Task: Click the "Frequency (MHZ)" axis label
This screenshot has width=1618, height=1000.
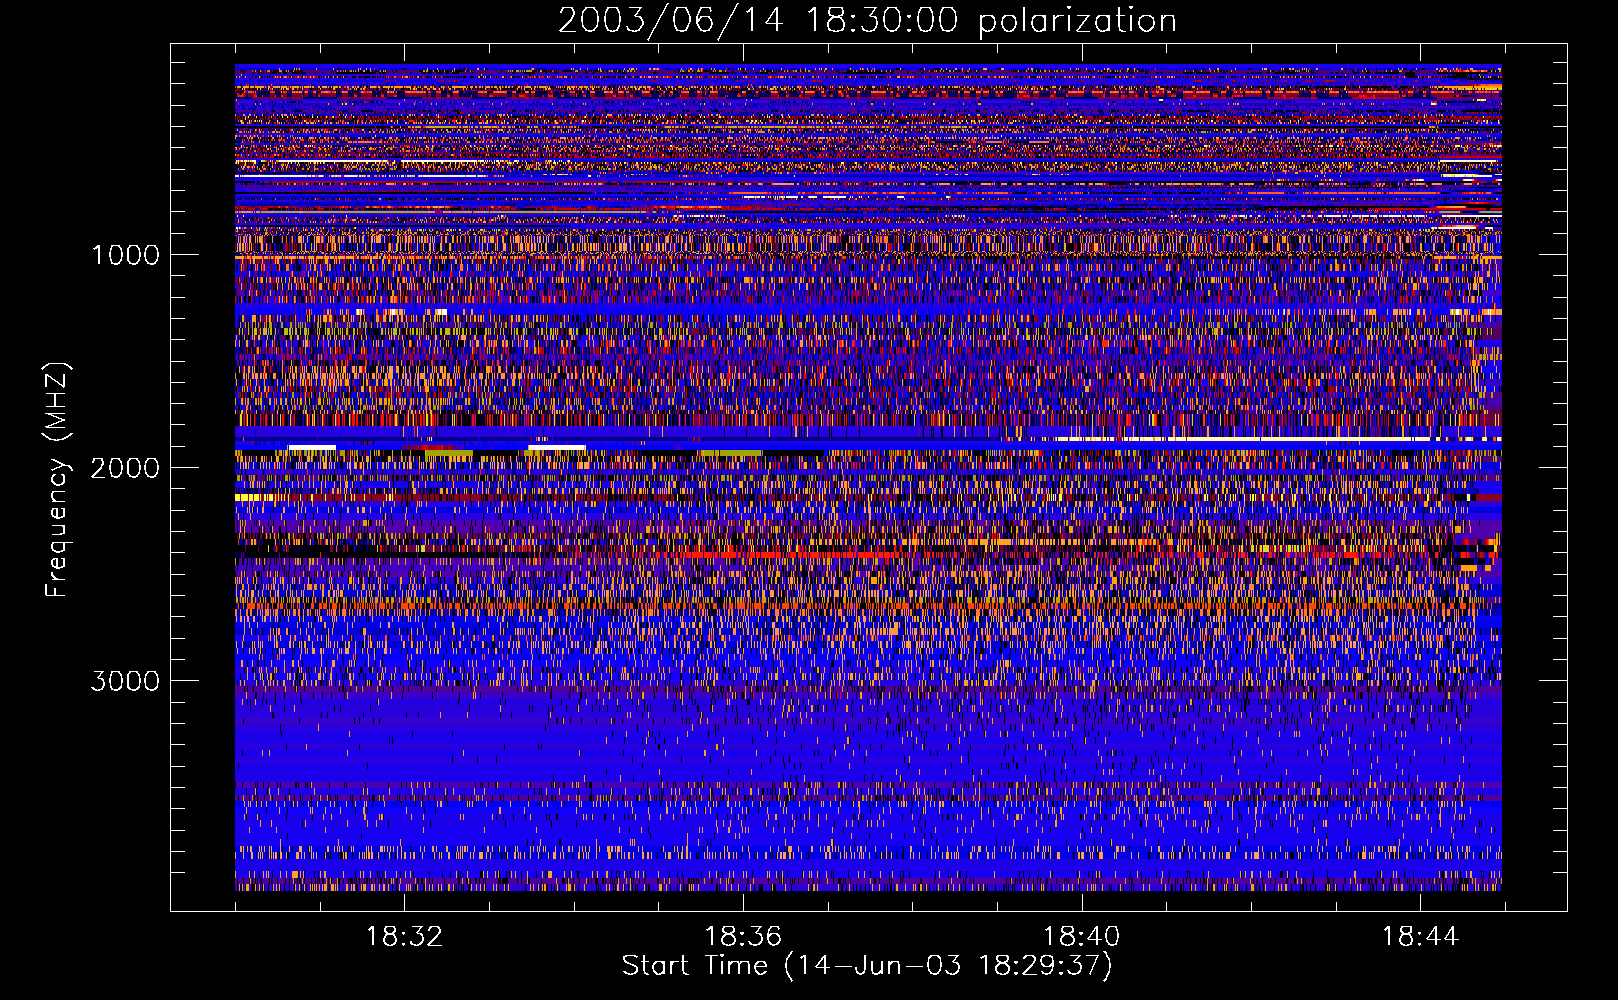Action: tap(57, 480)
